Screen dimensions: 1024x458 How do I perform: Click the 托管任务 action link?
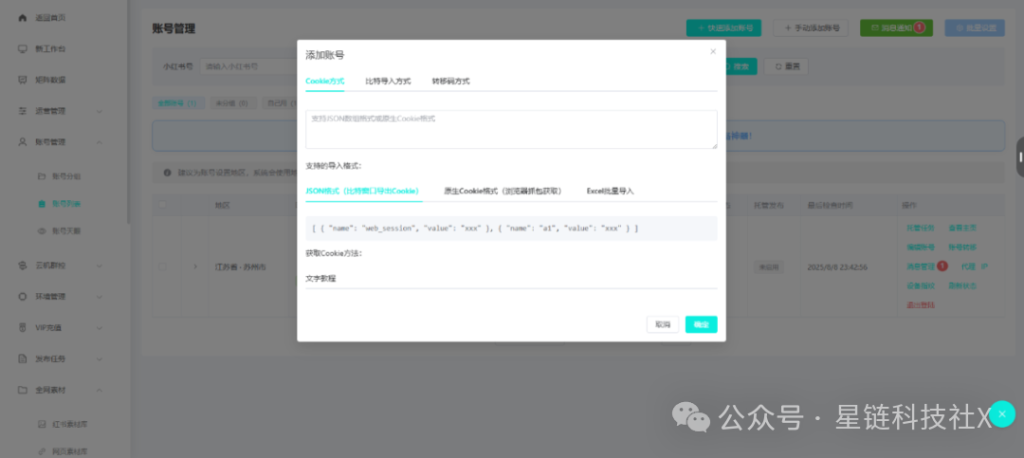click(920, 228)
